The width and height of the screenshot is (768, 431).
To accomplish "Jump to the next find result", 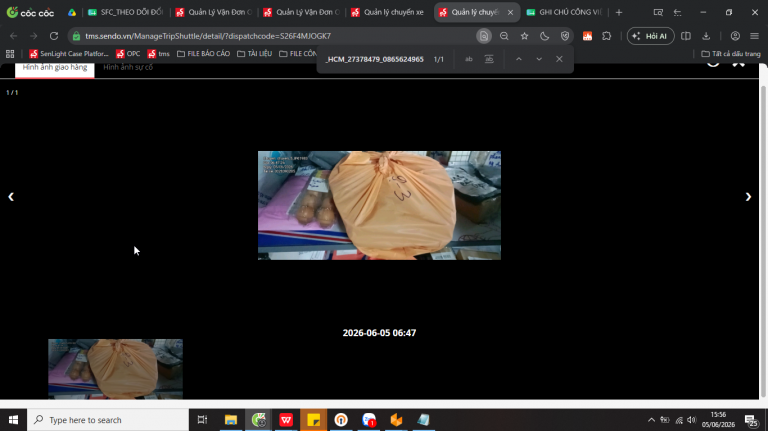I will (x=539, y=59).
